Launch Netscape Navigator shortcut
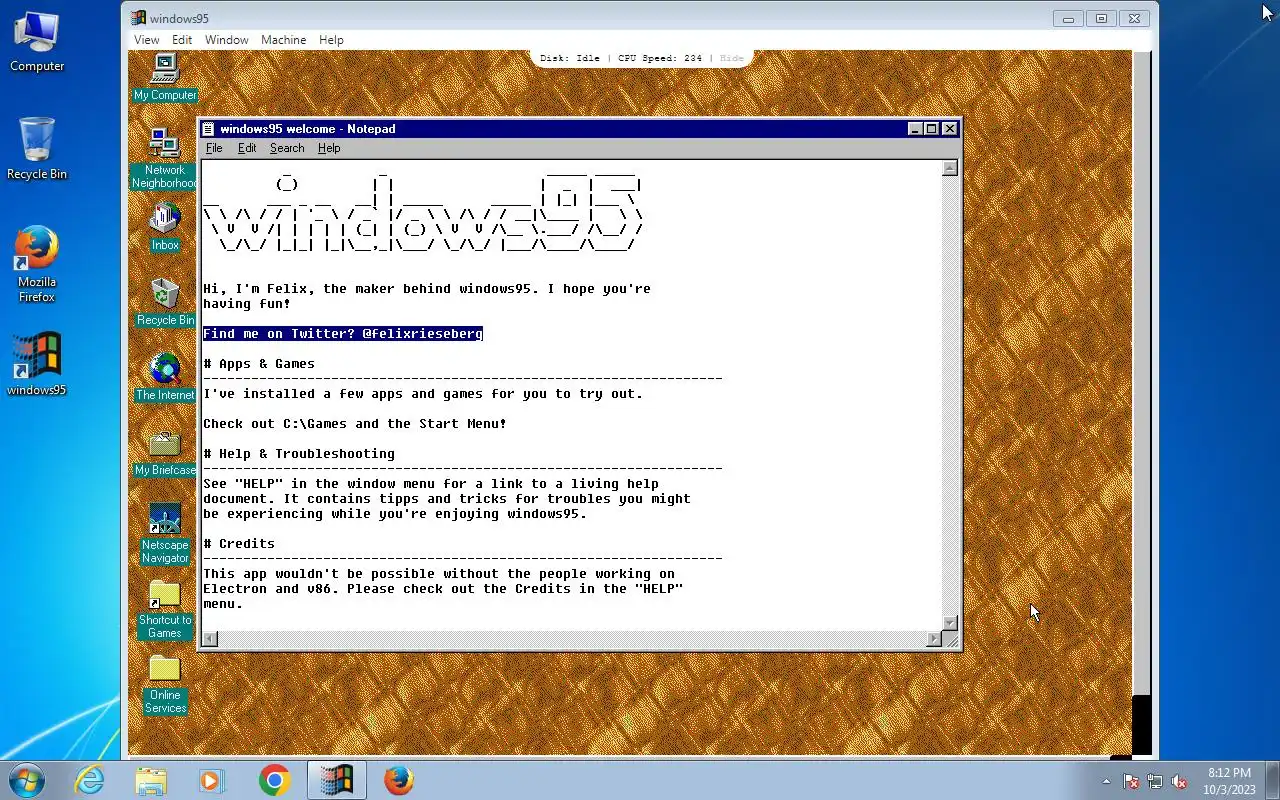 coord(165,533)
